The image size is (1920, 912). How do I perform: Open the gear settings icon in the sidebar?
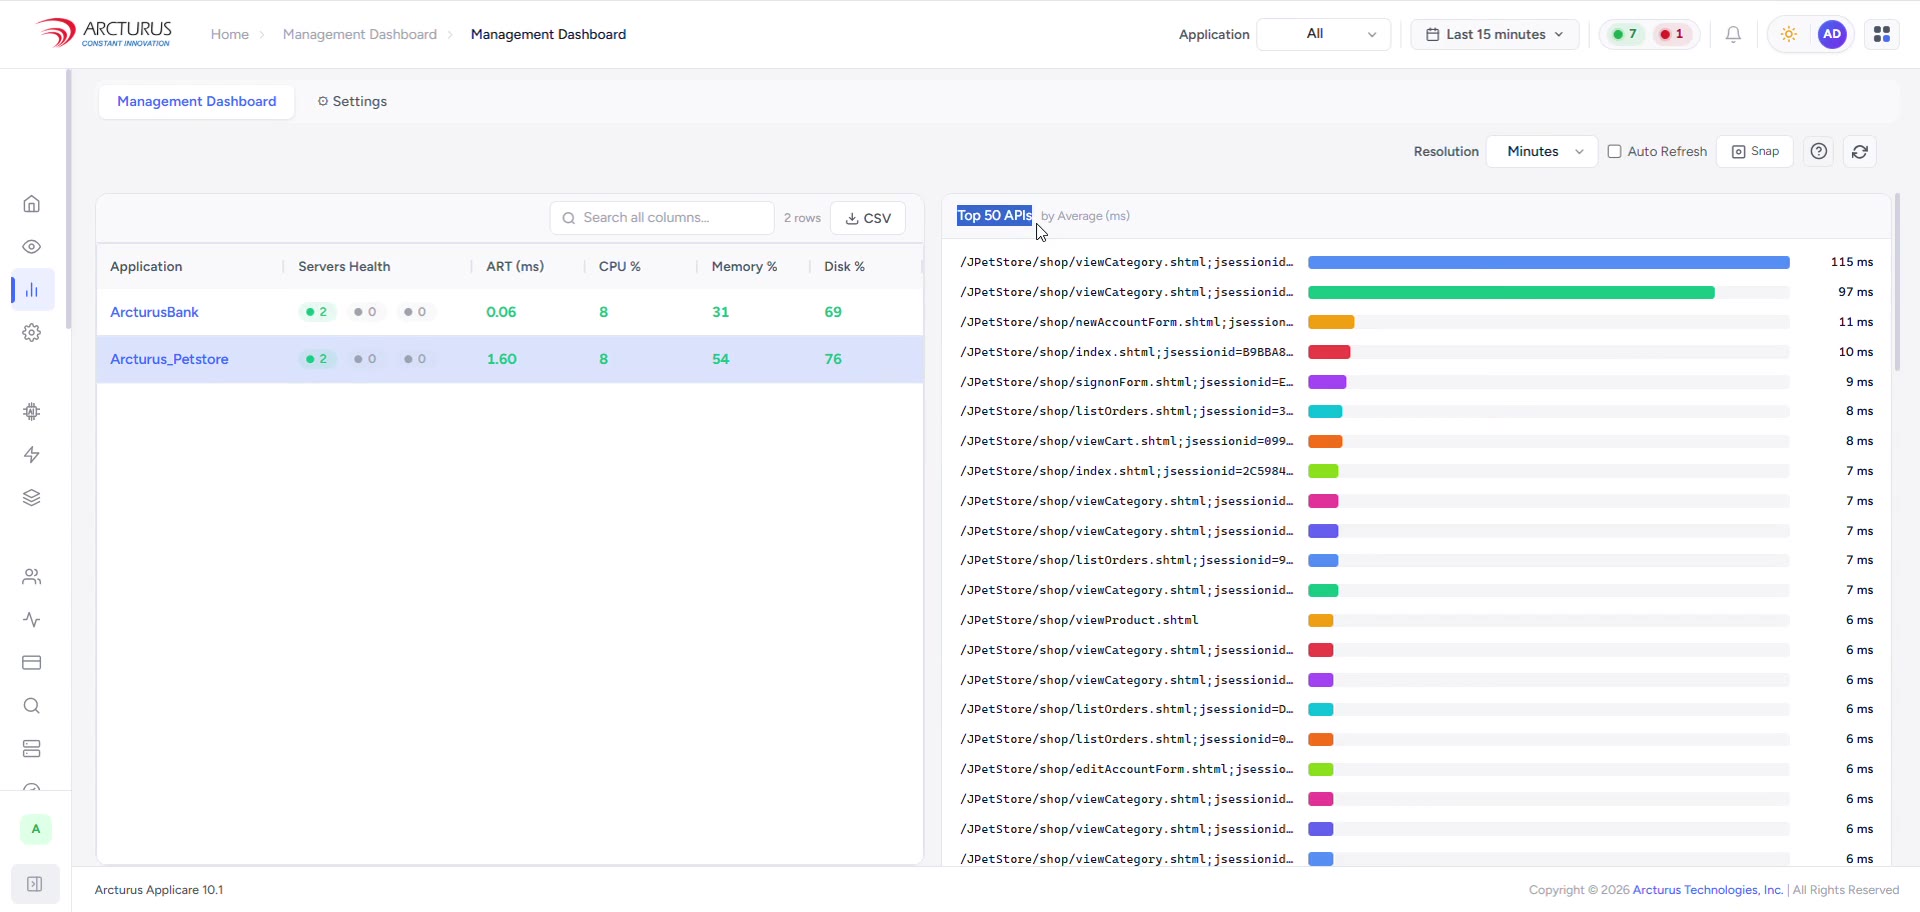click(32, 333)
